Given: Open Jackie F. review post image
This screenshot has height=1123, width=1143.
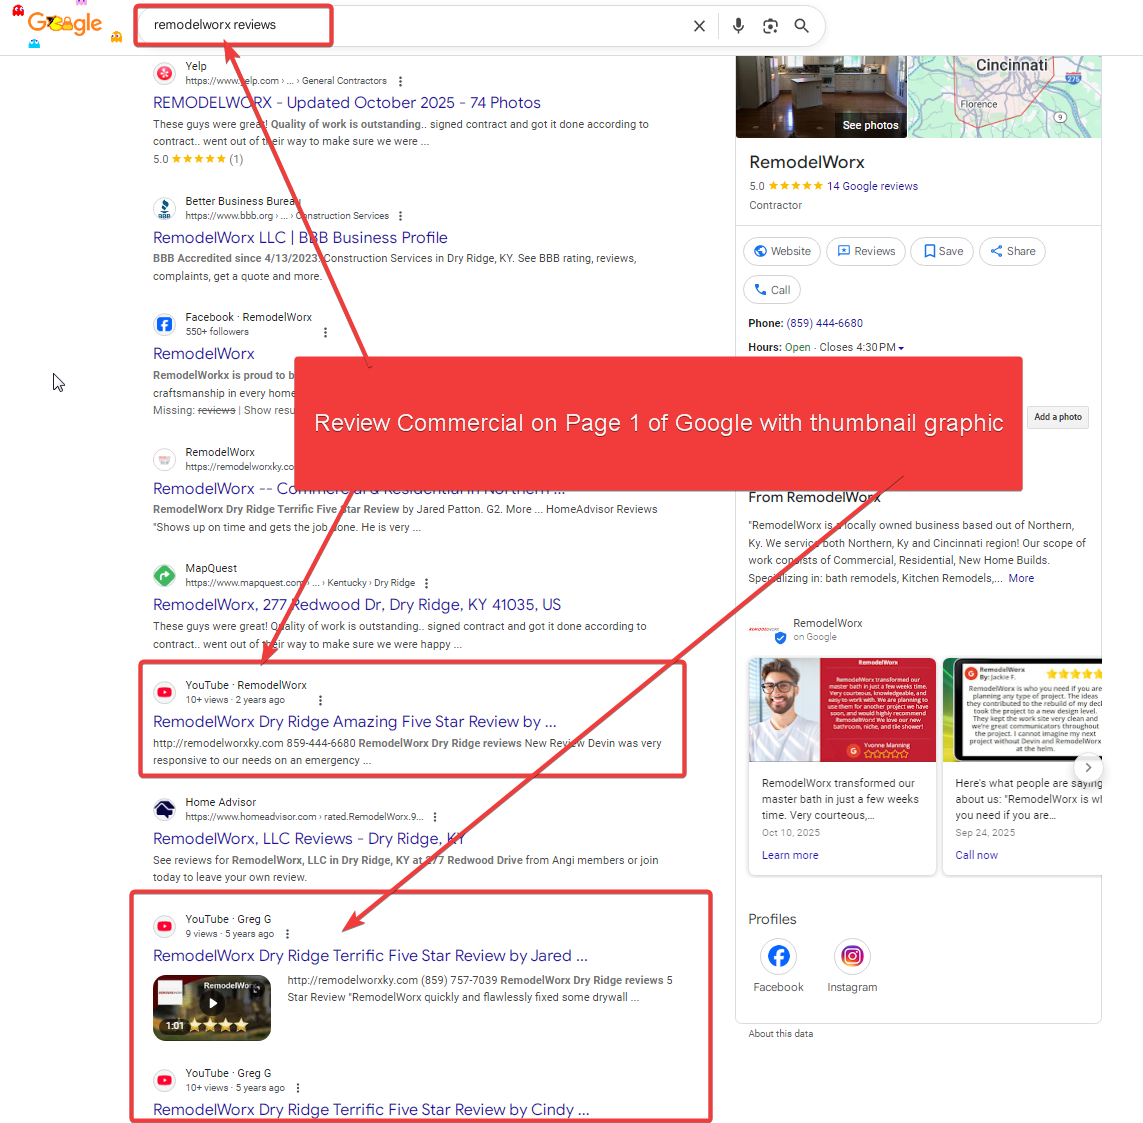Looking at the screenshot, I should [1023, 710].
